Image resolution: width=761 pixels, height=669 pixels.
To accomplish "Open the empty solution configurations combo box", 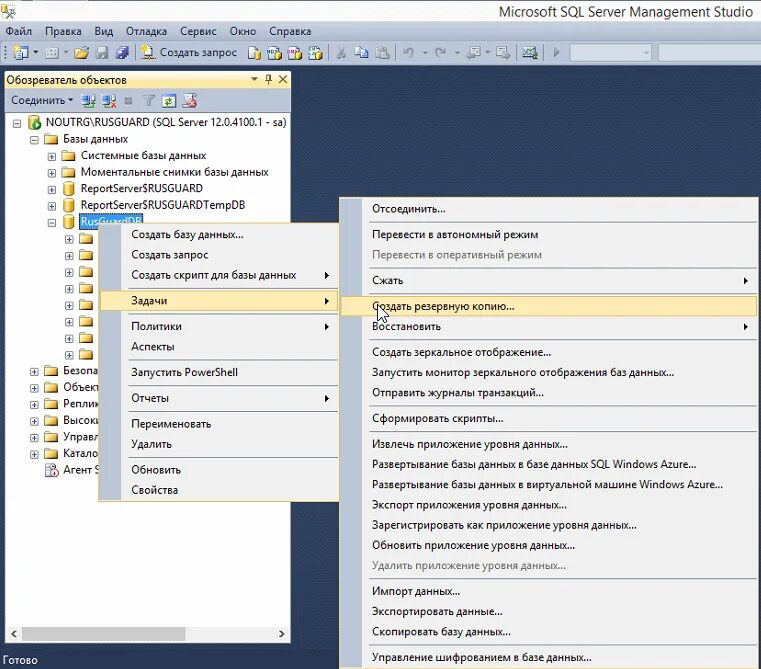I will point(611,52).
